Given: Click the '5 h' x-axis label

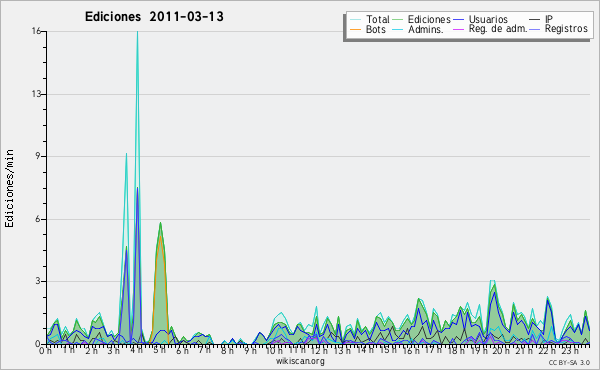Looking at the screenshot, I should 159,350.
